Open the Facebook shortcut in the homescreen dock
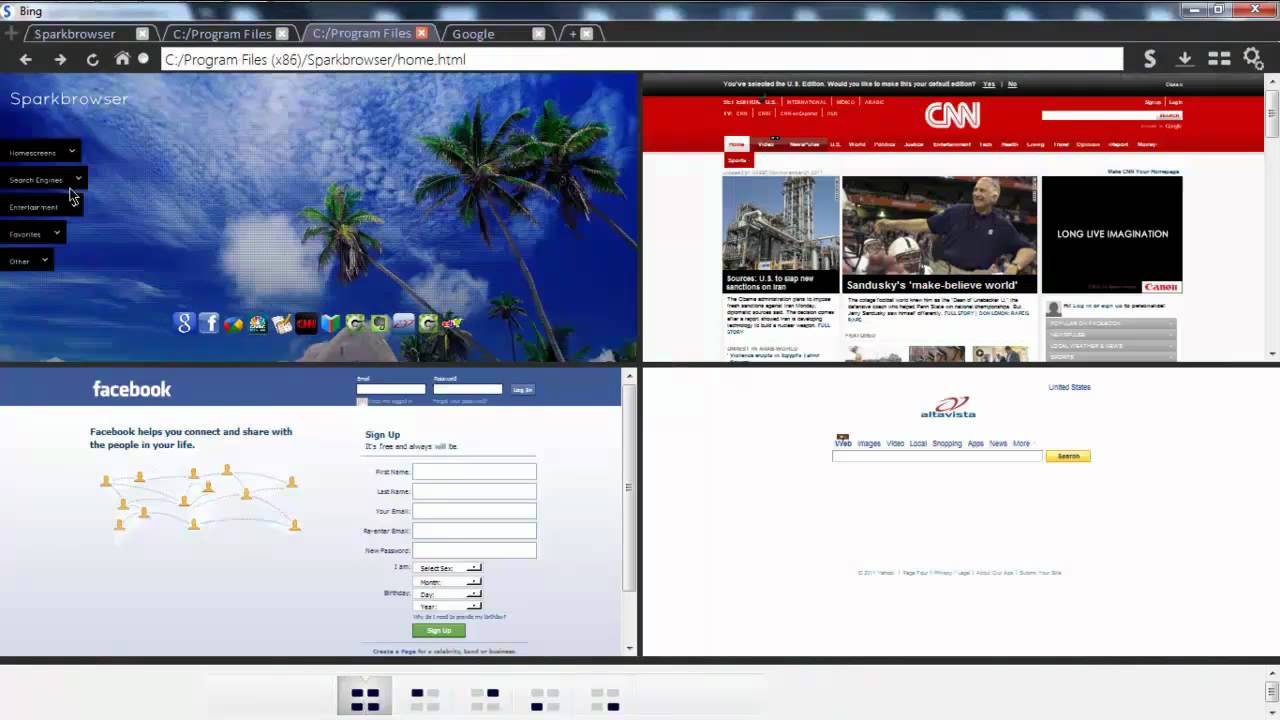The image size is (1280, 720). pyautogui.click(x=208, y=323)
